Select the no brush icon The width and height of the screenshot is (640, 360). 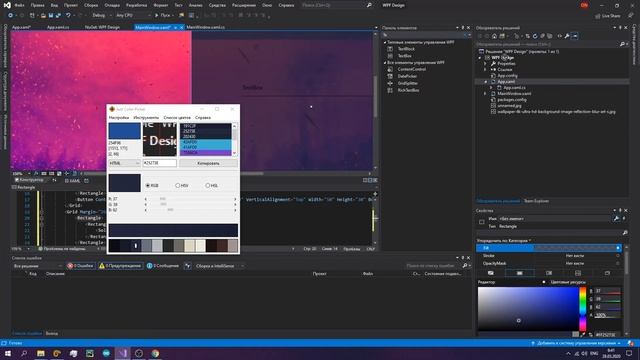pyautogui.click(x=491, y=273)
